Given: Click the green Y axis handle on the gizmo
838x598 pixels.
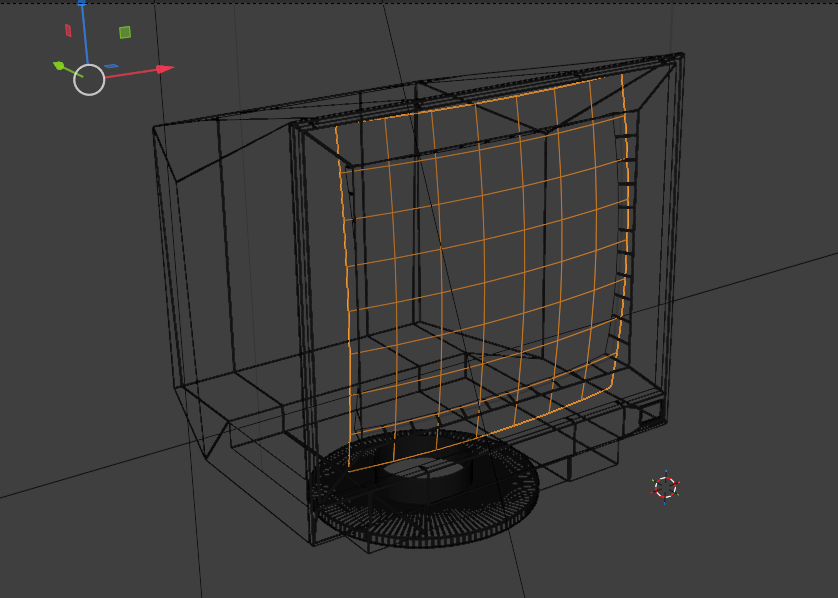Looking at the screenshot, I should point(59,66).
